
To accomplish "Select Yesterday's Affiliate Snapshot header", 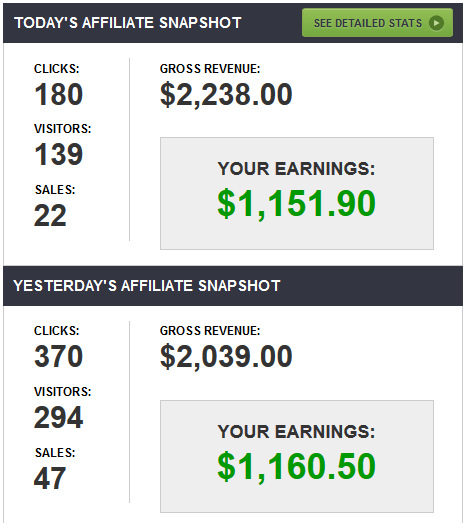I will point(147,286).
